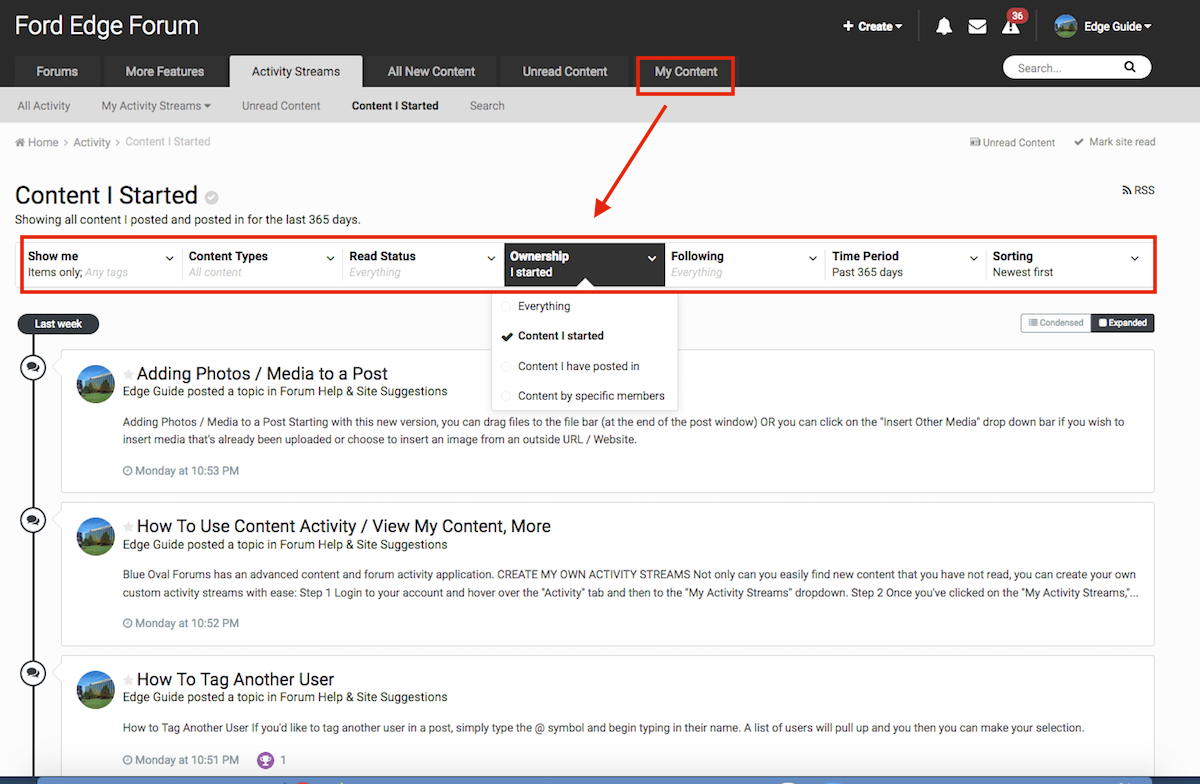Click Content I Started in sub-navigation
Image resolution: width=1200 pixels, height=784 pixels.
tap(395, 106)
